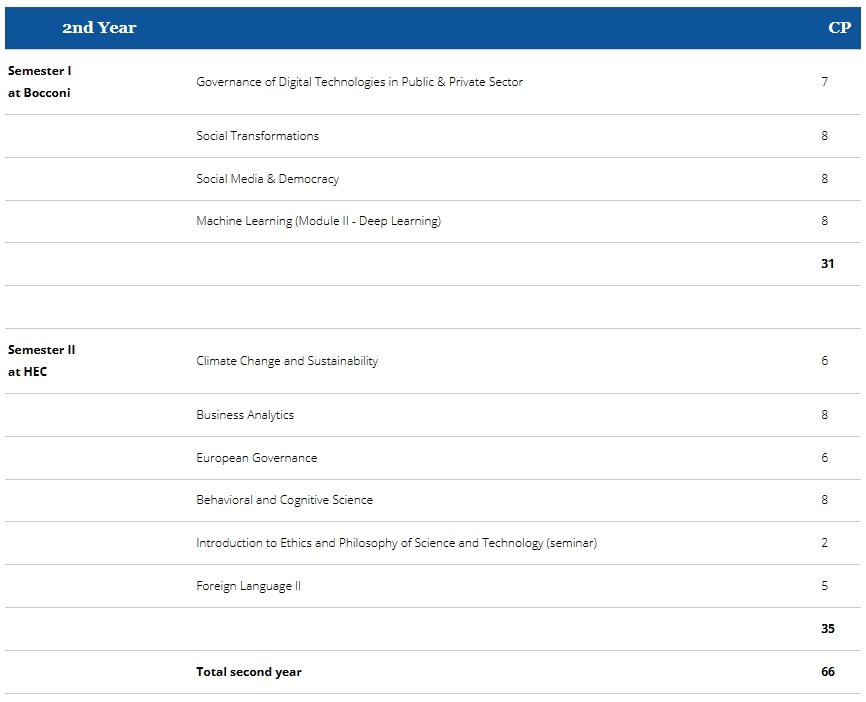The width and height of the screenshot is (866, 702).
Task: Select 'Behavioral and Cognitive Science' course
Action: [284, 500]
